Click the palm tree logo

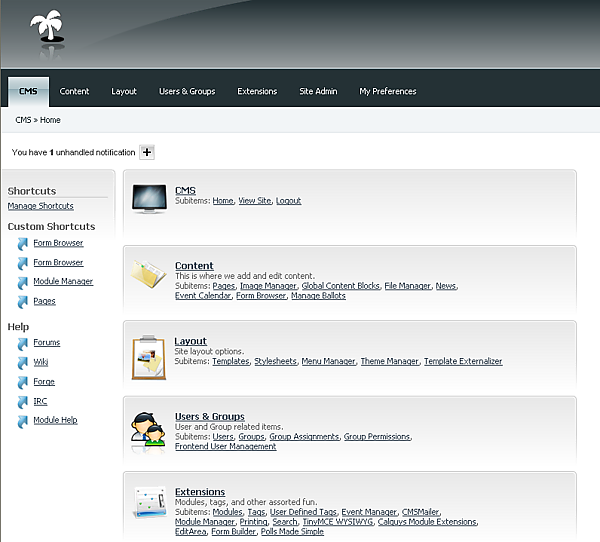coord(46,32)
